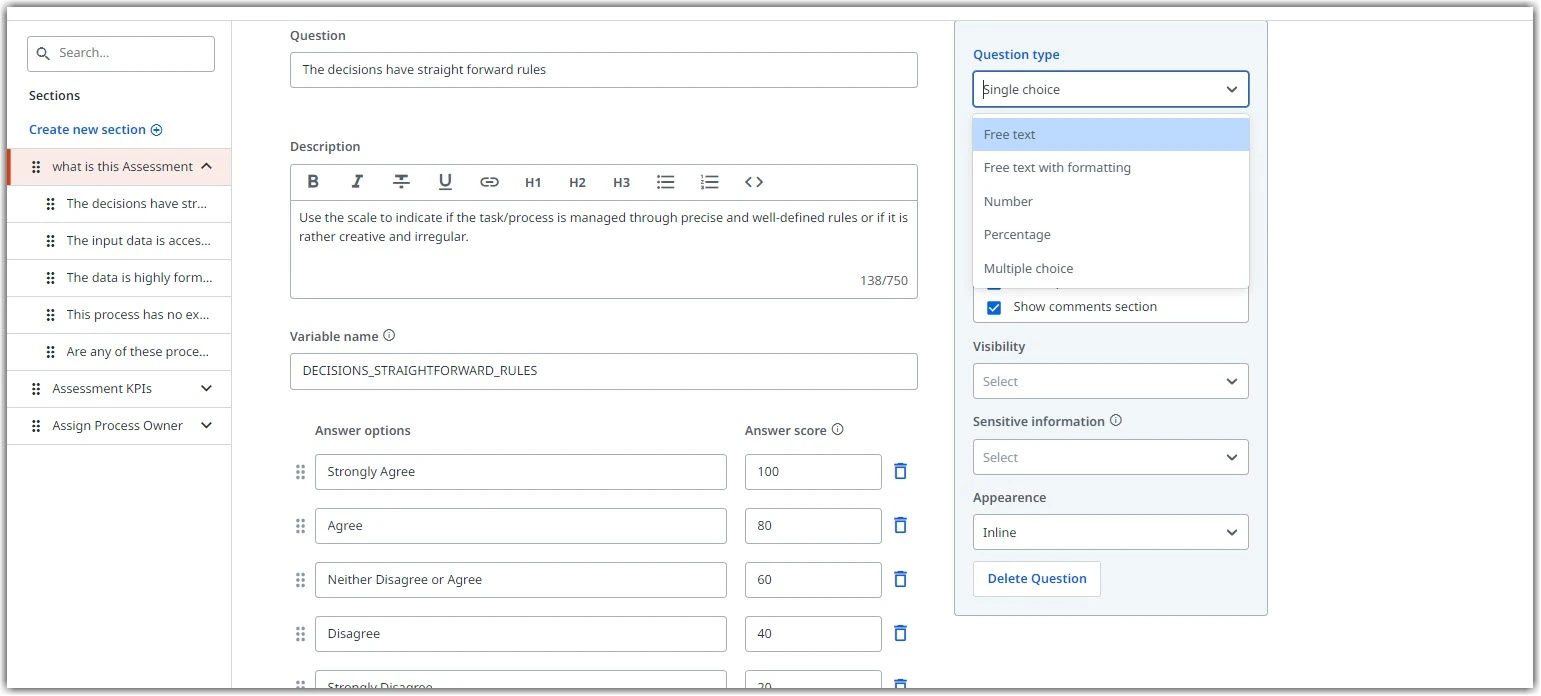Screen dimensions: 1541x696
Task: Insert a code block
Action: [754, 182]
